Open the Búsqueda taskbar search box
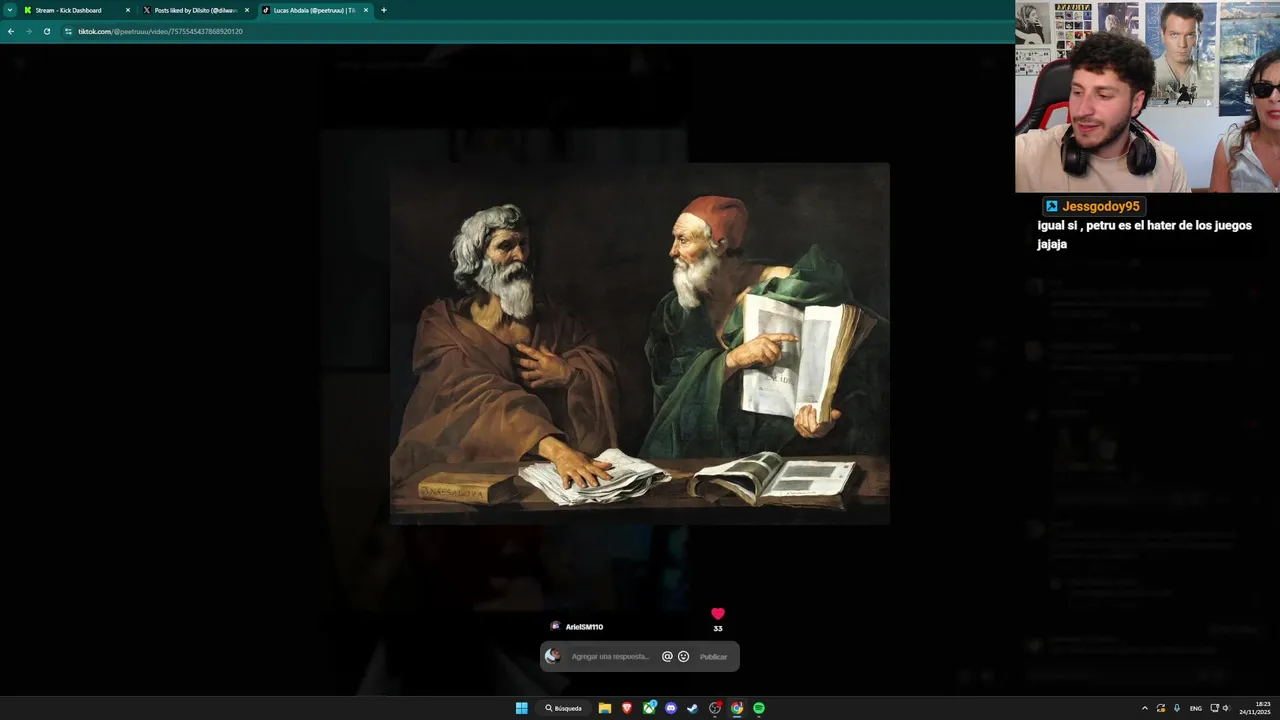The height and width of the screenshot is (720, 1280). (563, 708)
